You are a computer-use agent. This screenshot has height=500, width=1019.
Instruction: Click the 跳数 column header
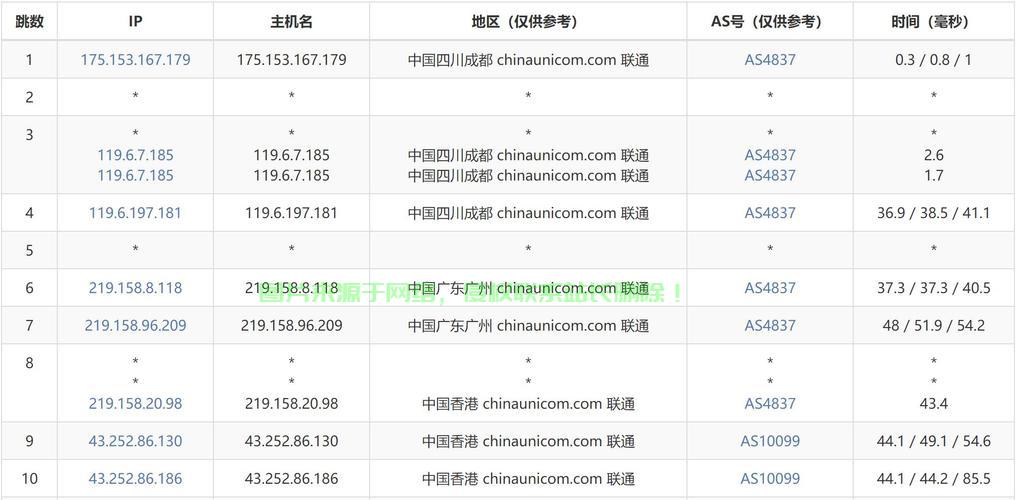29,21
